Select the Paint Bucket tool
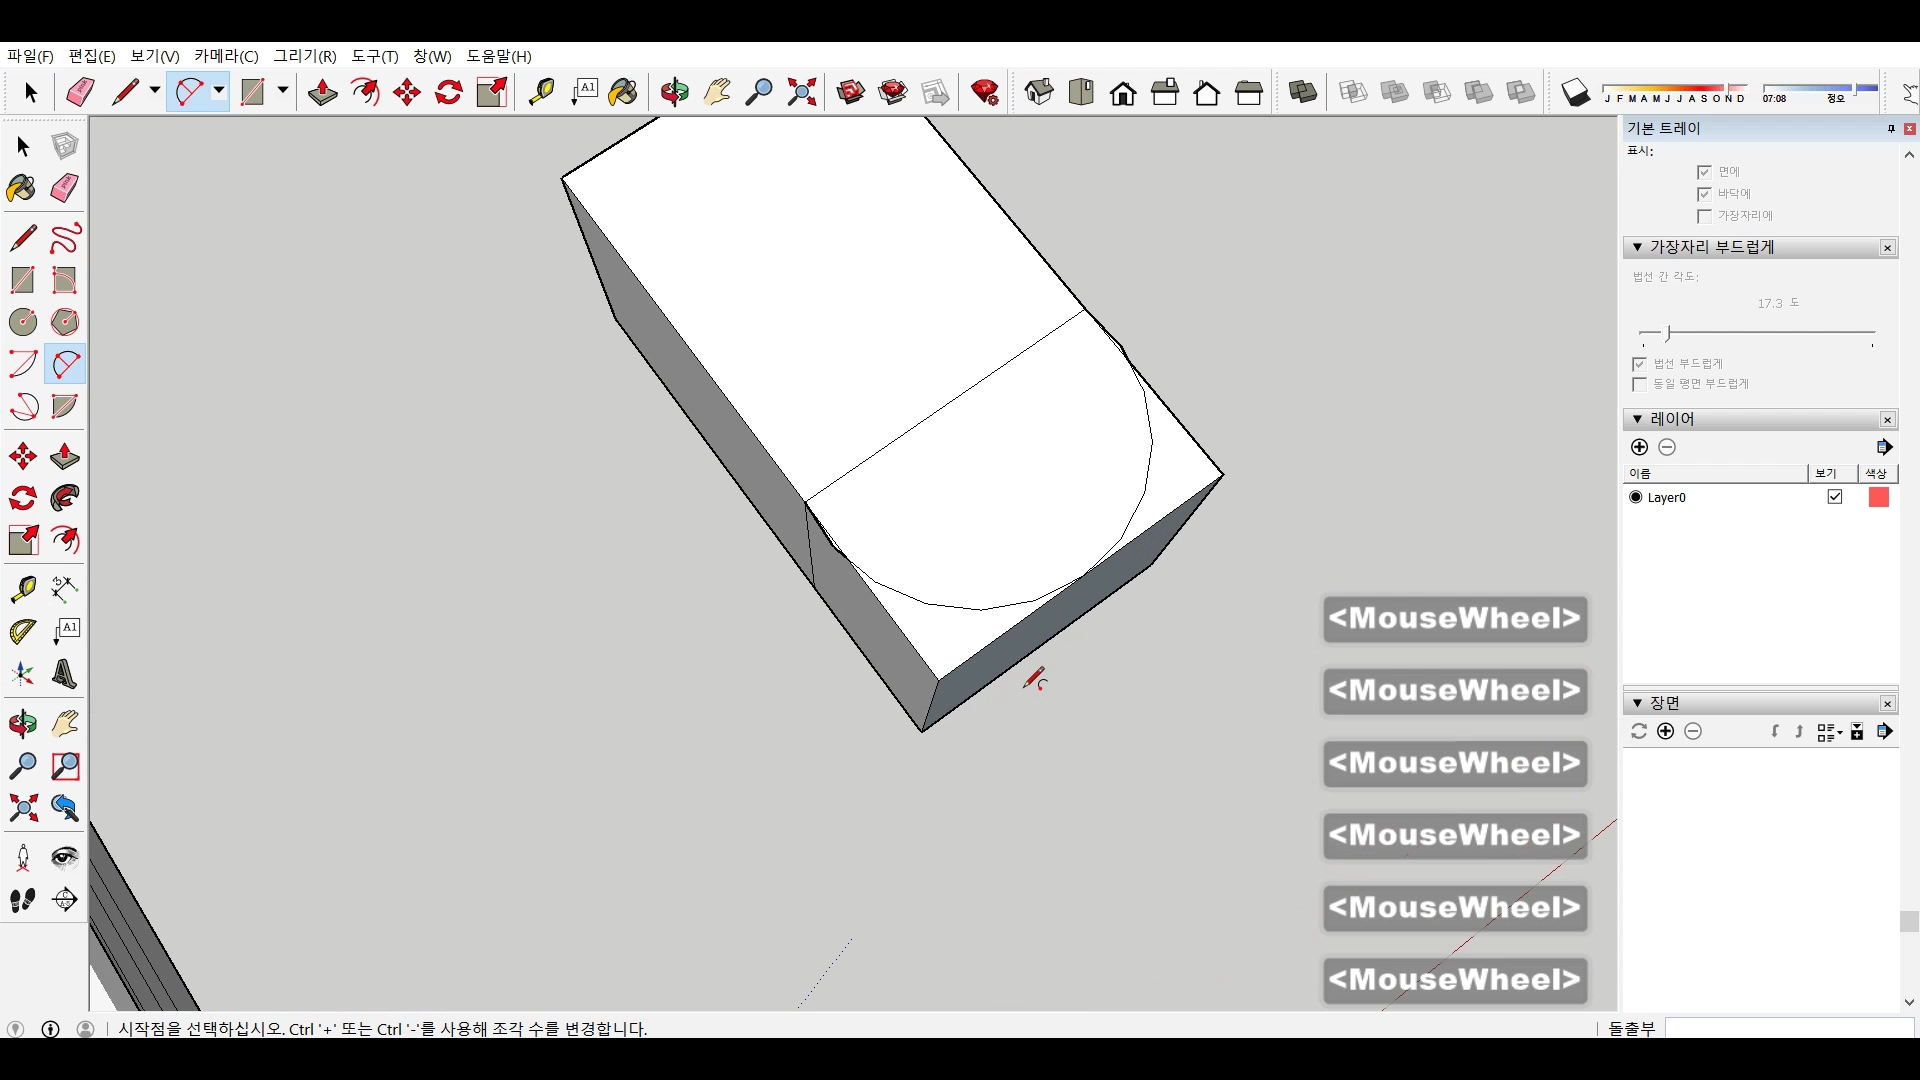1920x1080 pixels. point(22,188)
